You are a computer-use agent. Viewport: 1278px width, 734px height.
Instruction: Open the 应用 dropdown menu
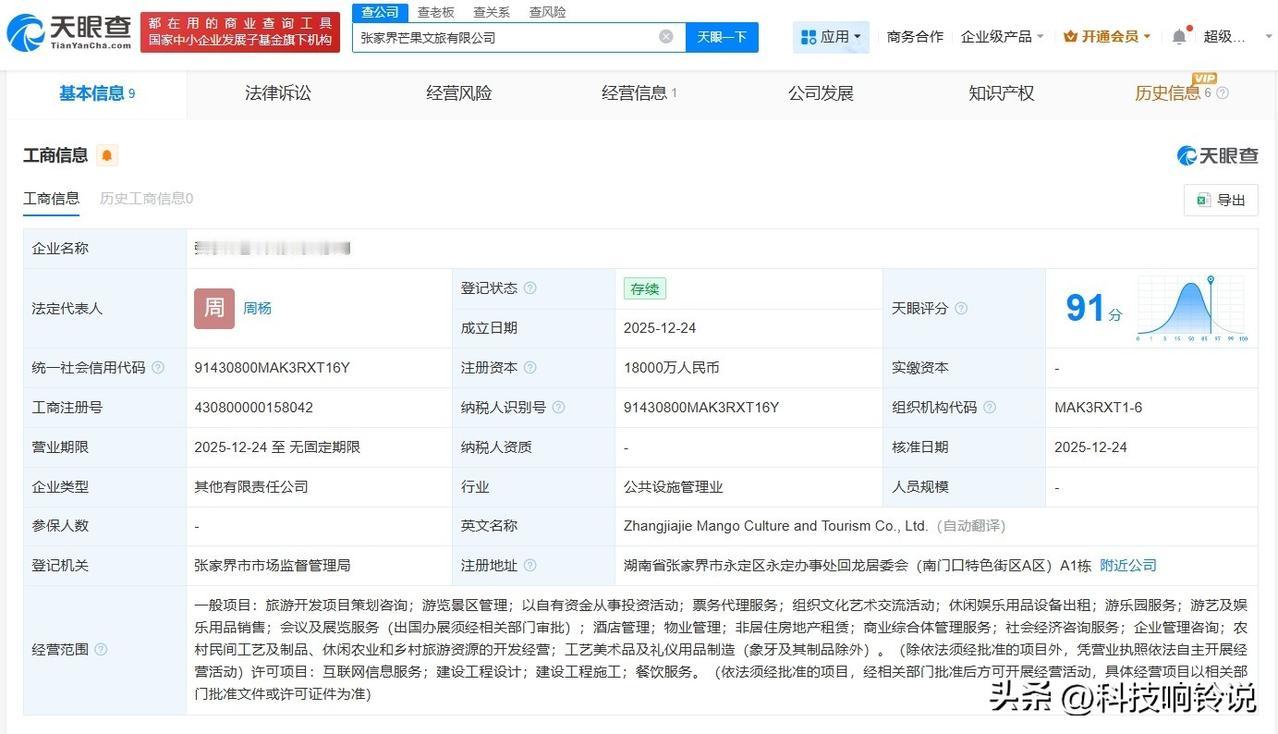(831, 37)
